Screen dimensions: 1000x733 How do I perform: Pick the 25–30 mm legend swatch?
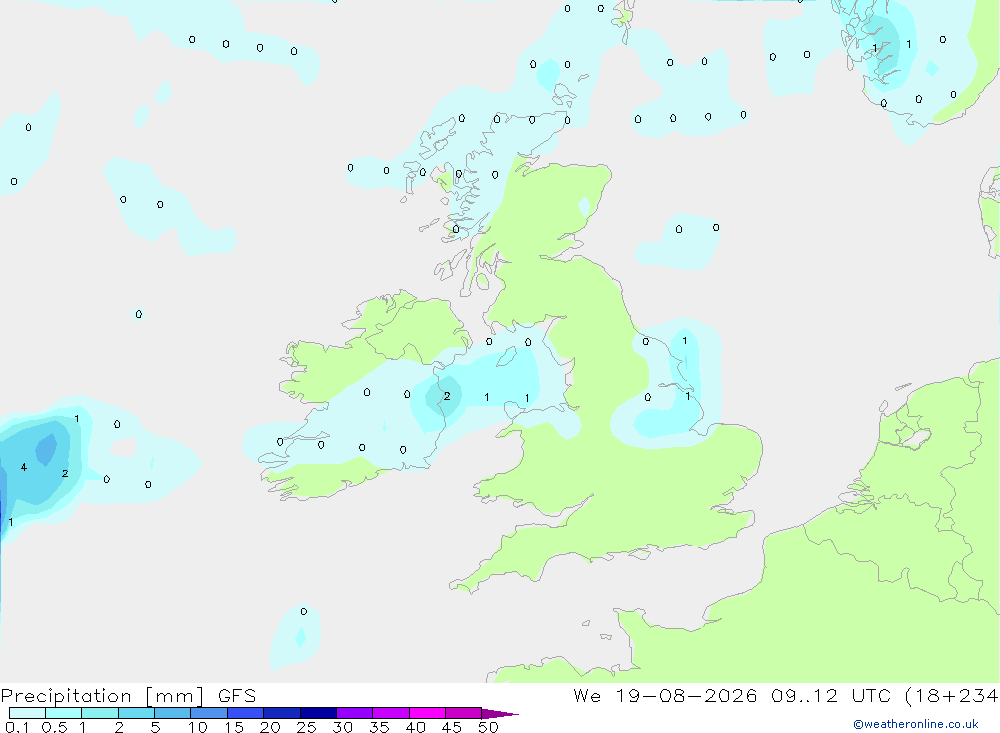tap(318, 713)
